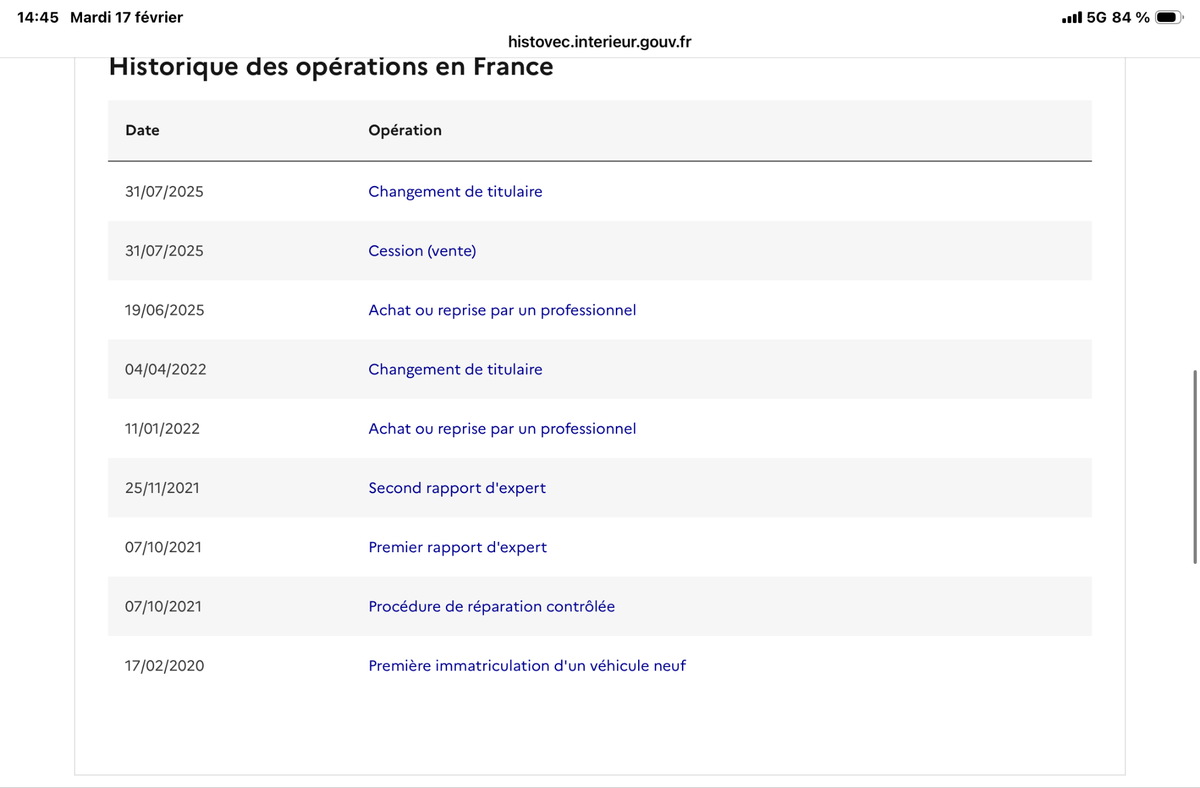Select the date 04/04/2022
Viewport: 1200px width, 788px height.
(x=166, y=369)
